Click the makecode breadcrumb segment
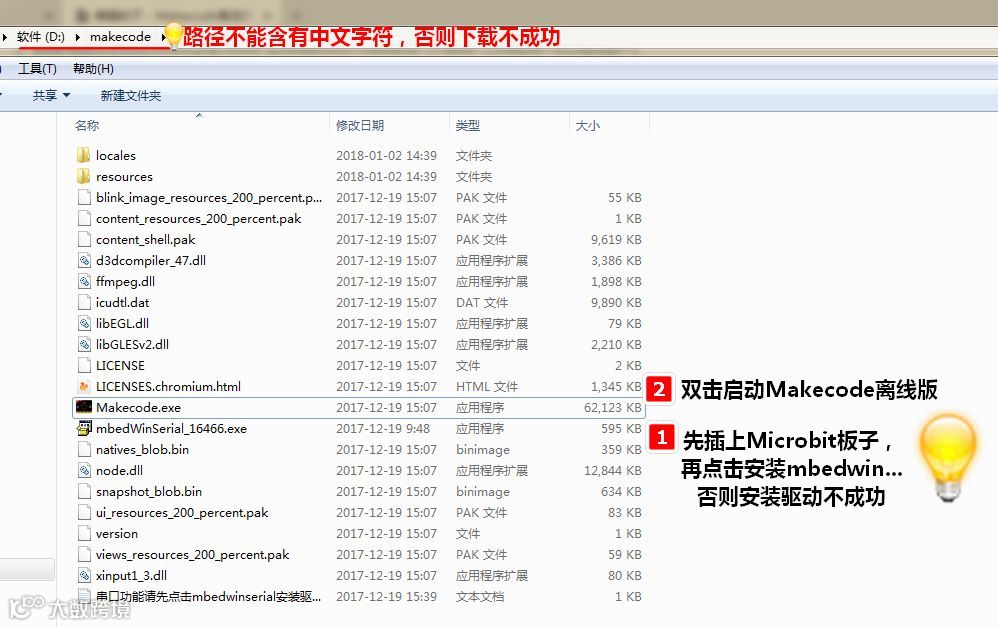Viewport: 998px width, 627px height. click(x=120, y=37)
